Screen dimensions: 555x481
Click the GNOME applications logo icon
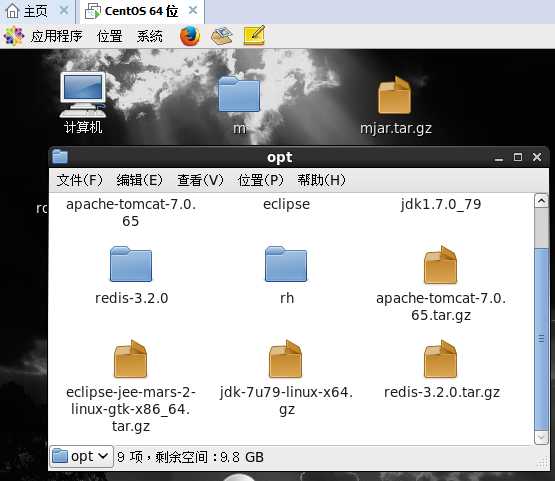(x=13, y=36)
